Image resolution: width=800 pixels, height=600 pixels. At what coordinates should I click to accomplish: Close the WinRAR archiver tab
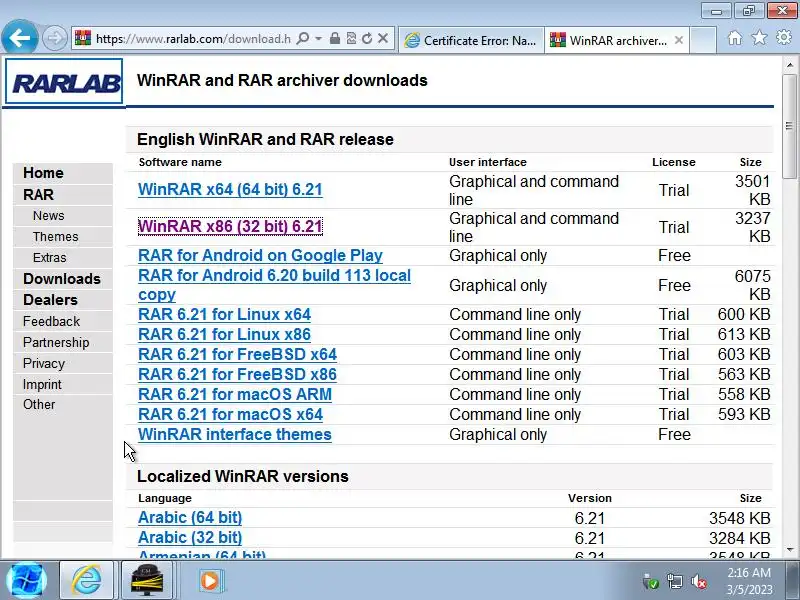click(679, 40)
